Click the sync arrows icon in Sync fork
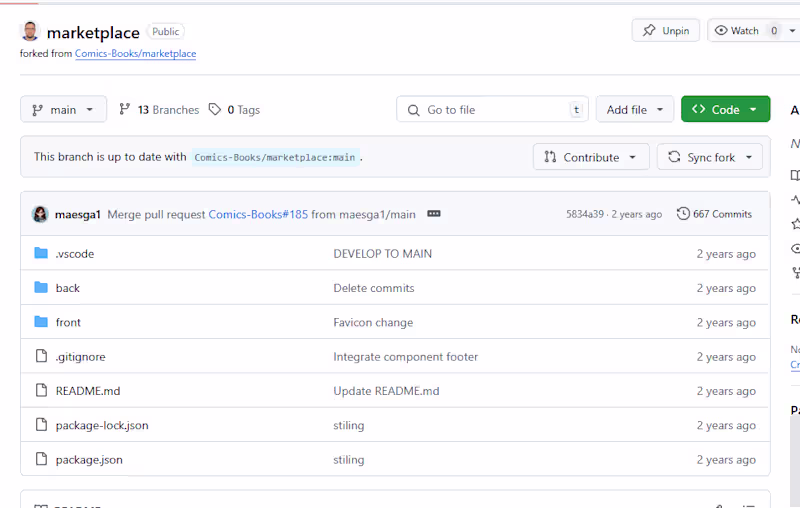Viewport: 800px width, 508px height. [x=674, y=157]
